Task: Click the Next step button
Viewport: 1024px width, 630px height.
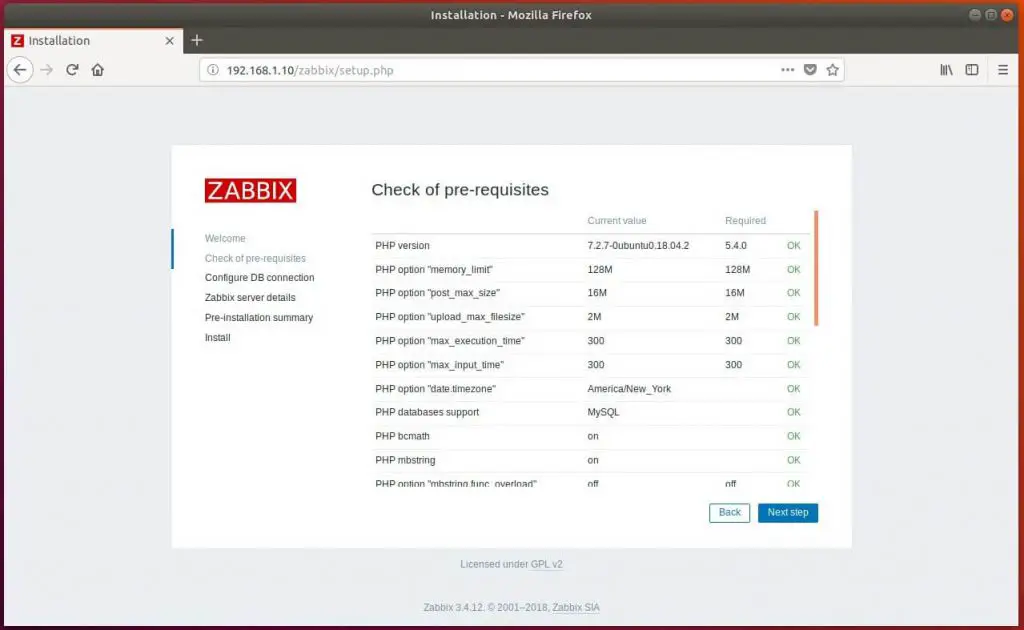Action: coord(788,512)
